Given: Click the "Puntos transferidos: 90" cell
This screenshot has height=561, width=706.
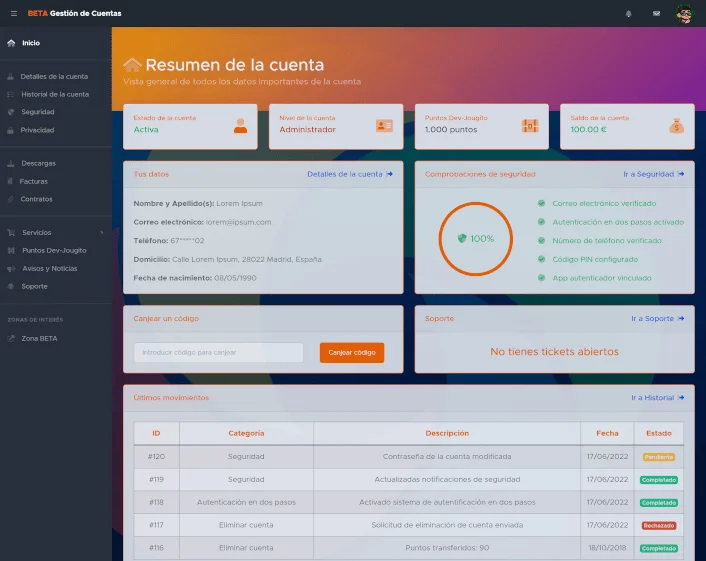Looking at the screenshot, I should point(447,548).
